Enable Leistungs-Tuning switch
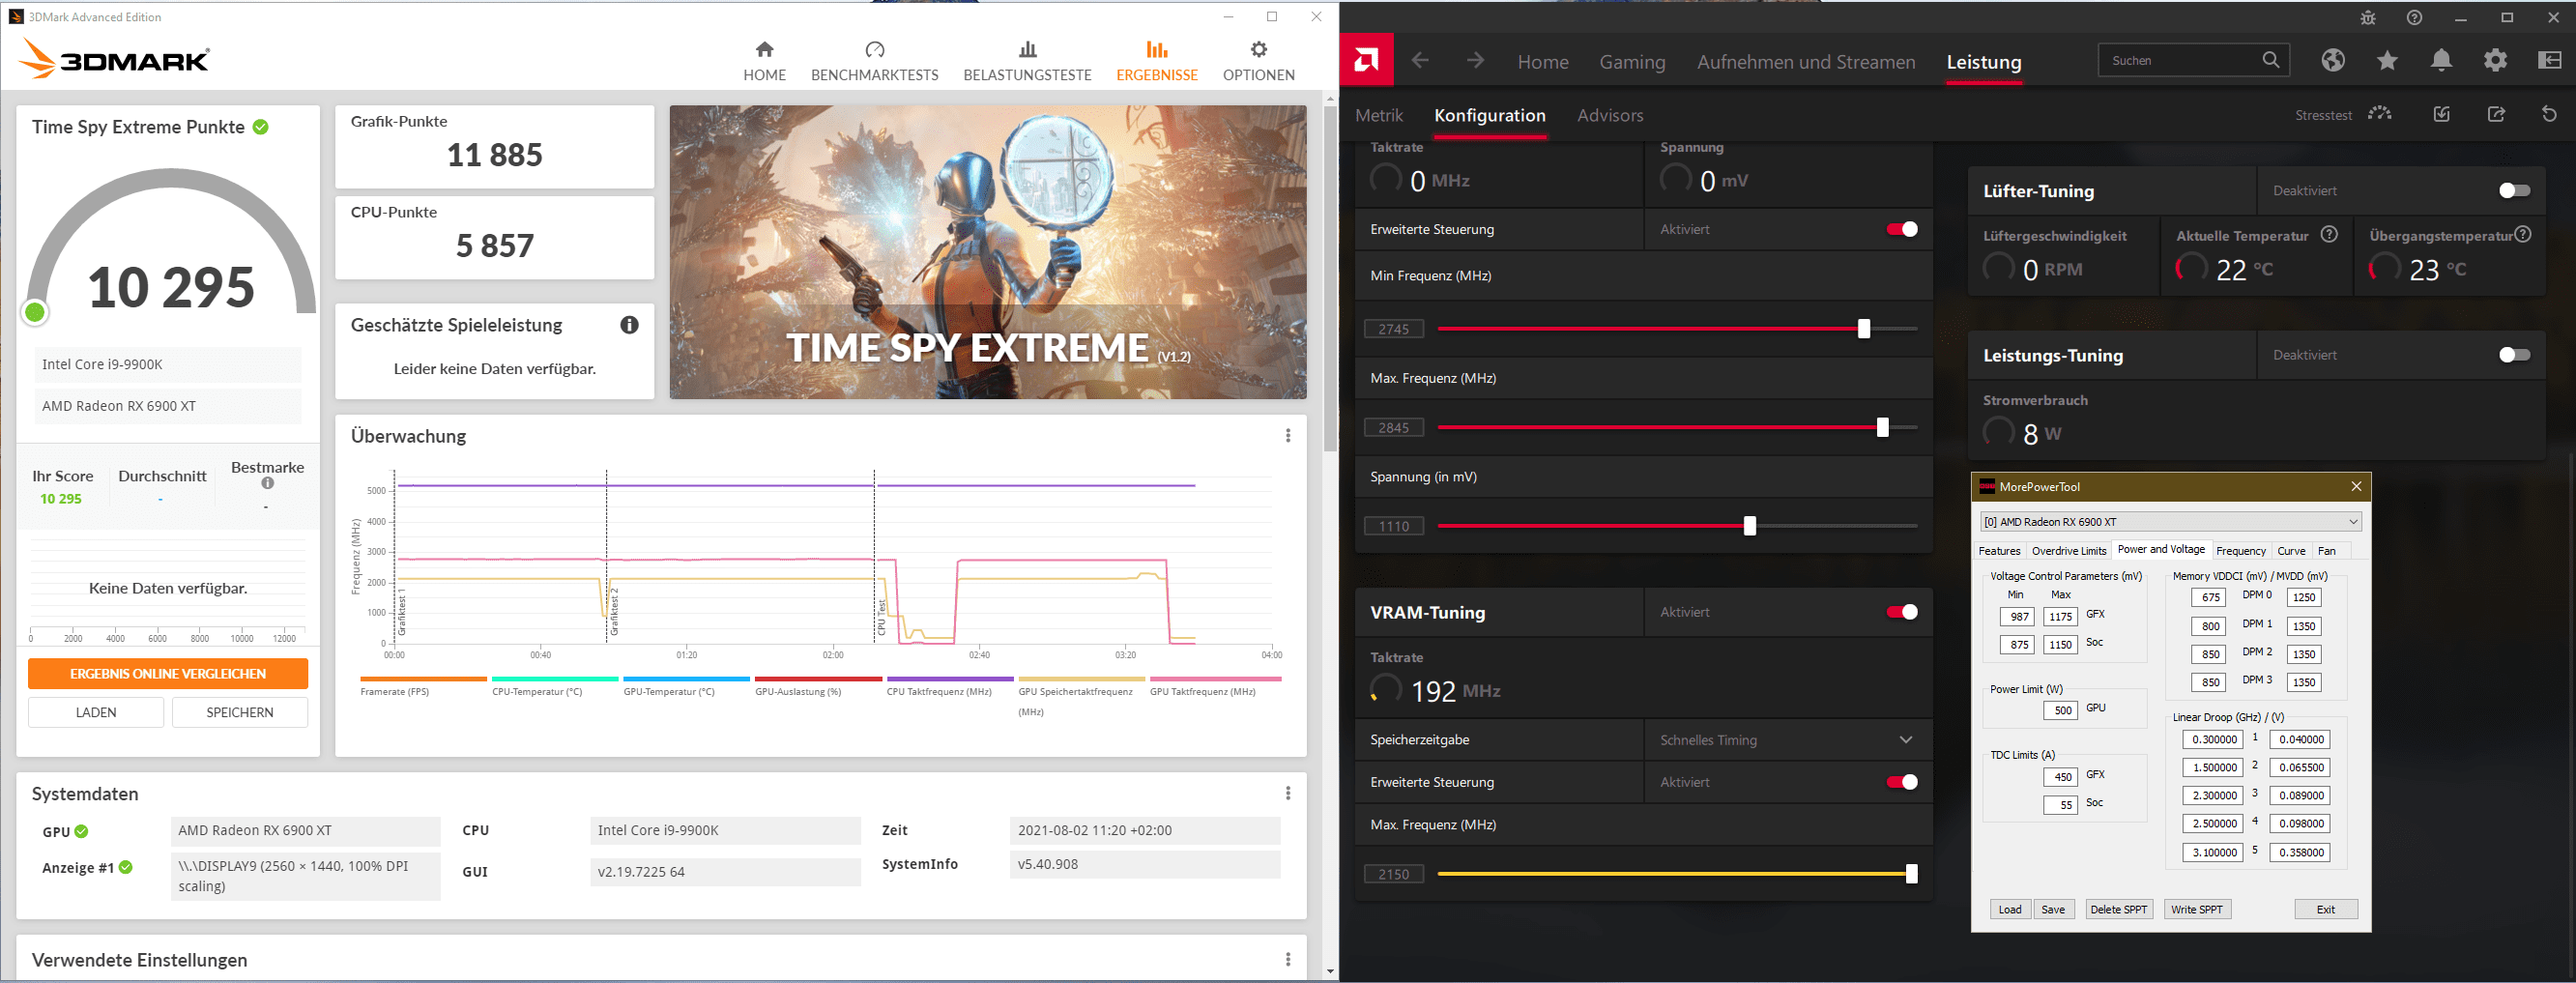 click(2514, 355)
